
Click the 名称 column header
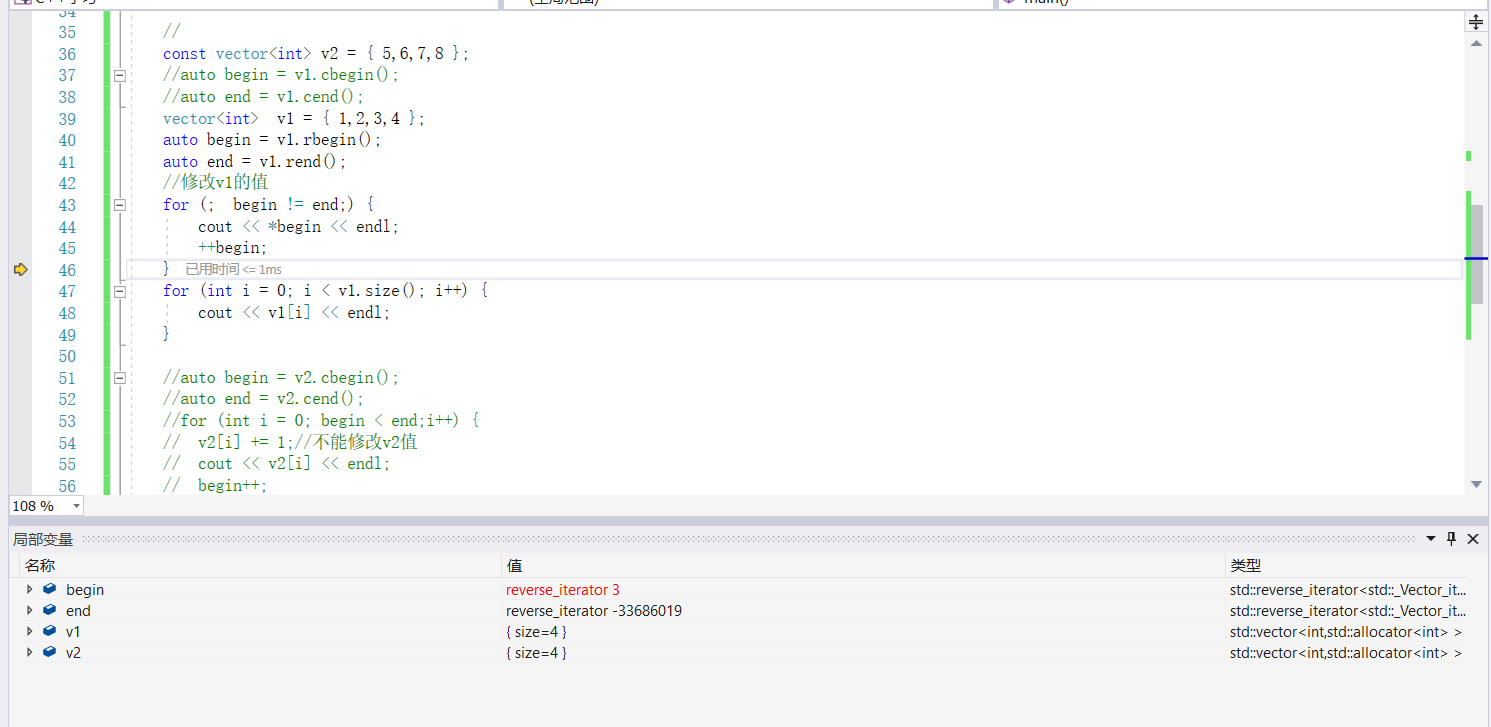pos(40,566)
